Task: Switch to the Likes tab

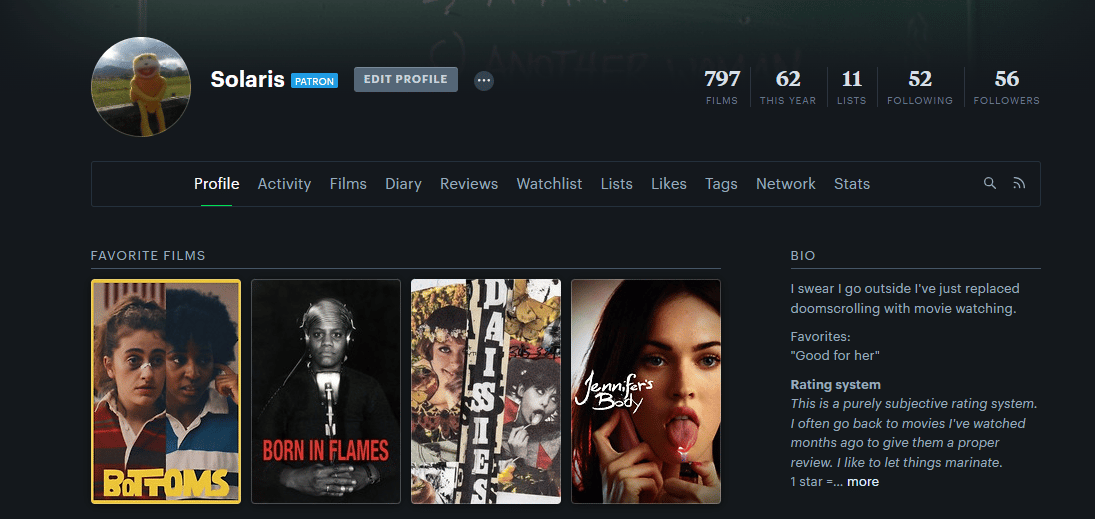Action: pyautogui.click(x=669, y=184)
